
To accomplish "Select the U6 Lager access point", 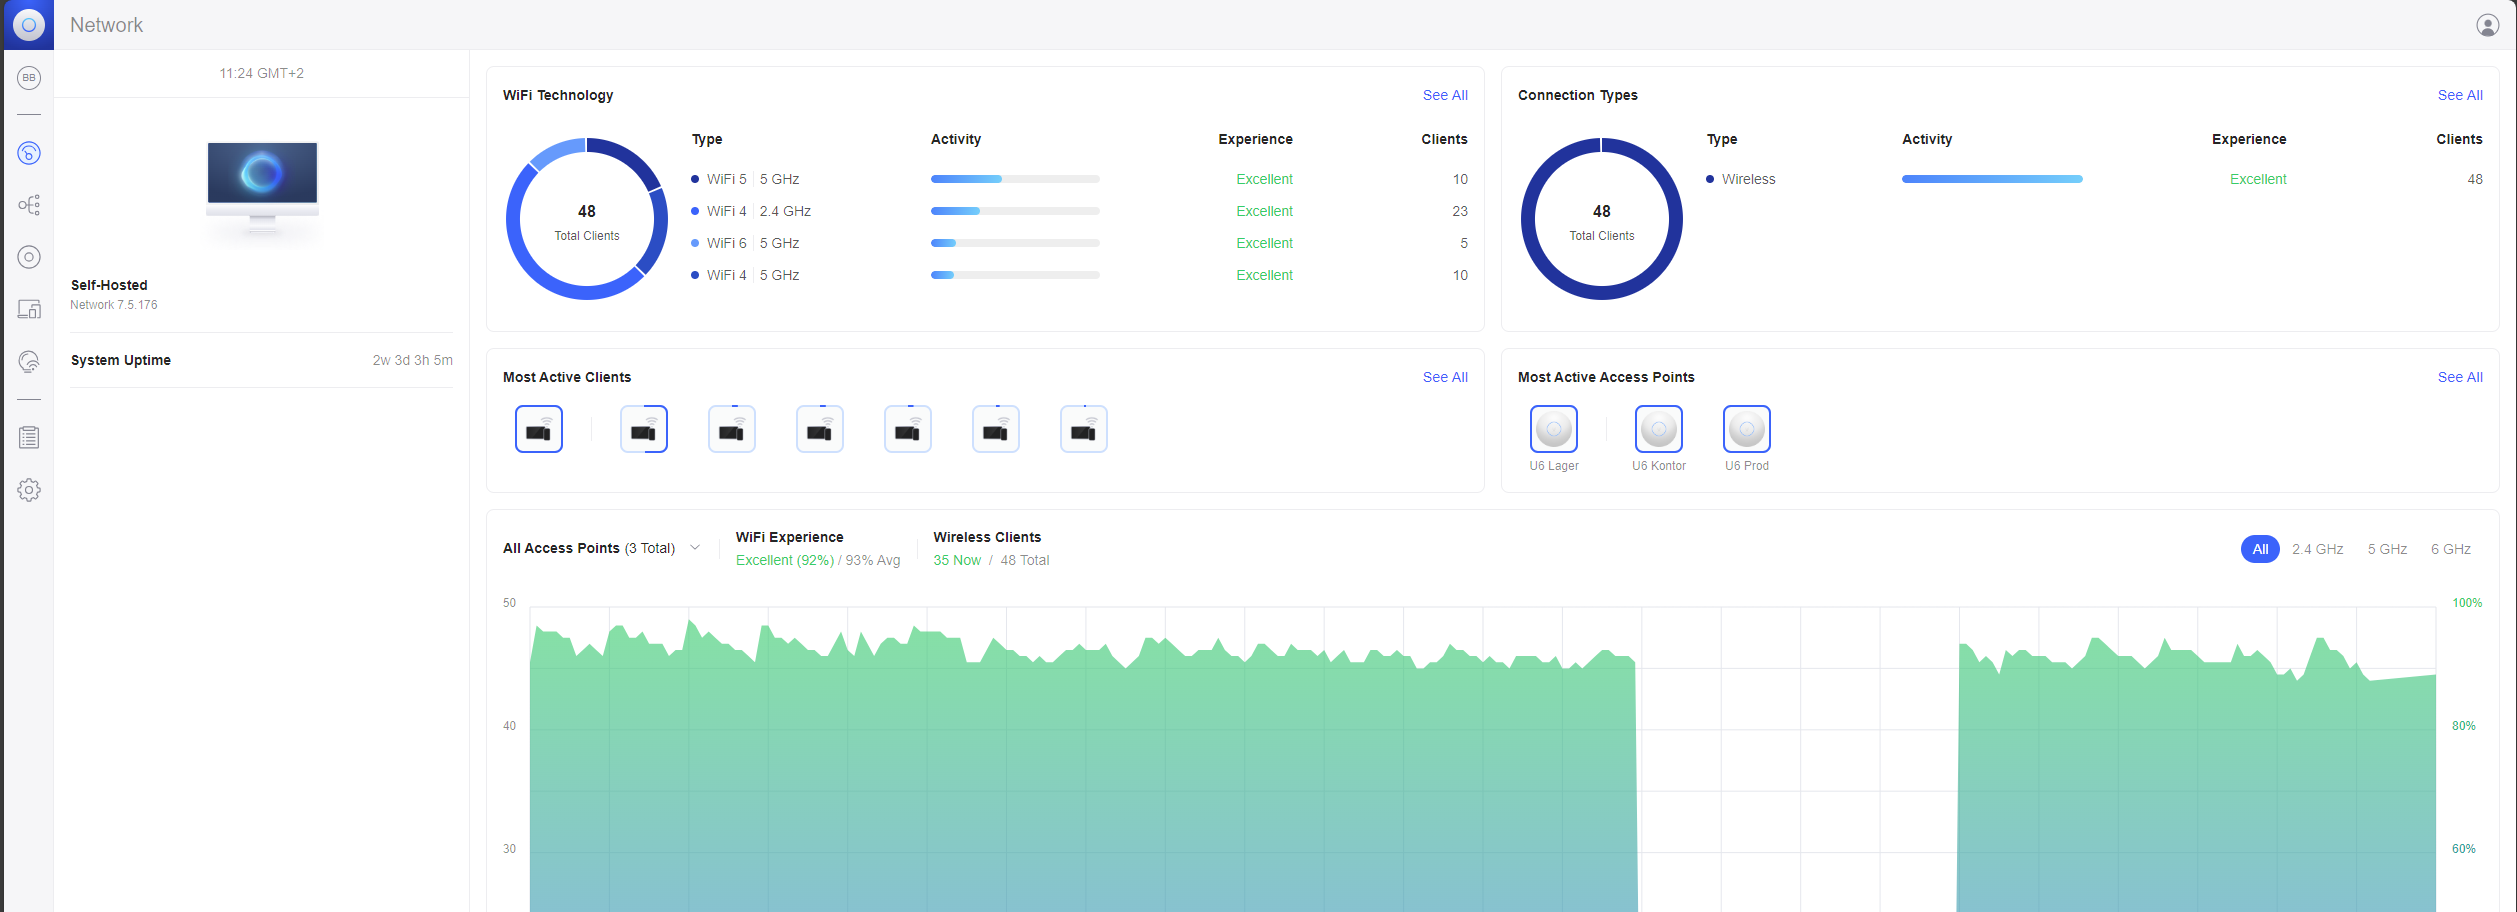I will [x=1553, y=430].
